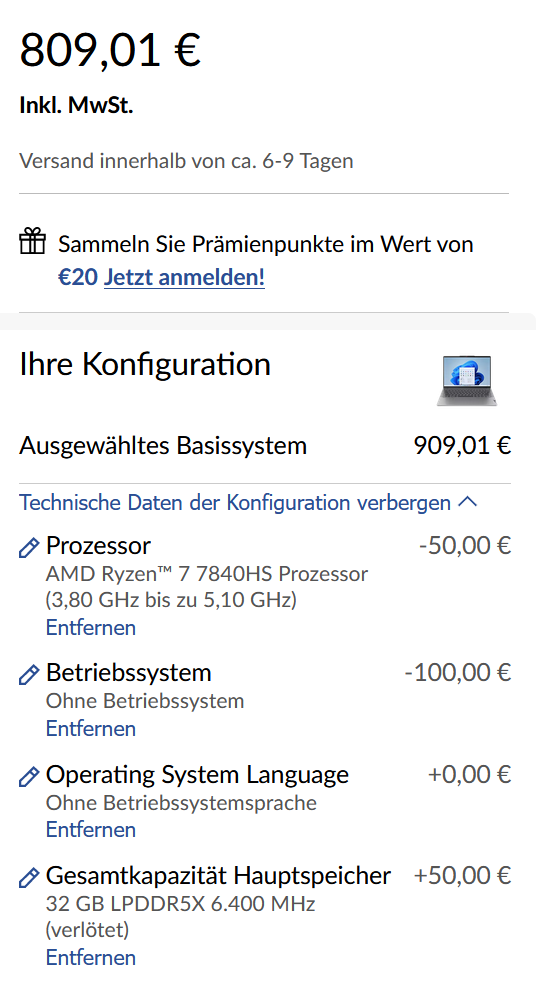Click the edit pencil next to Betriebssystem
Screen dimensions: 541x994
click(x=29, y=674)
